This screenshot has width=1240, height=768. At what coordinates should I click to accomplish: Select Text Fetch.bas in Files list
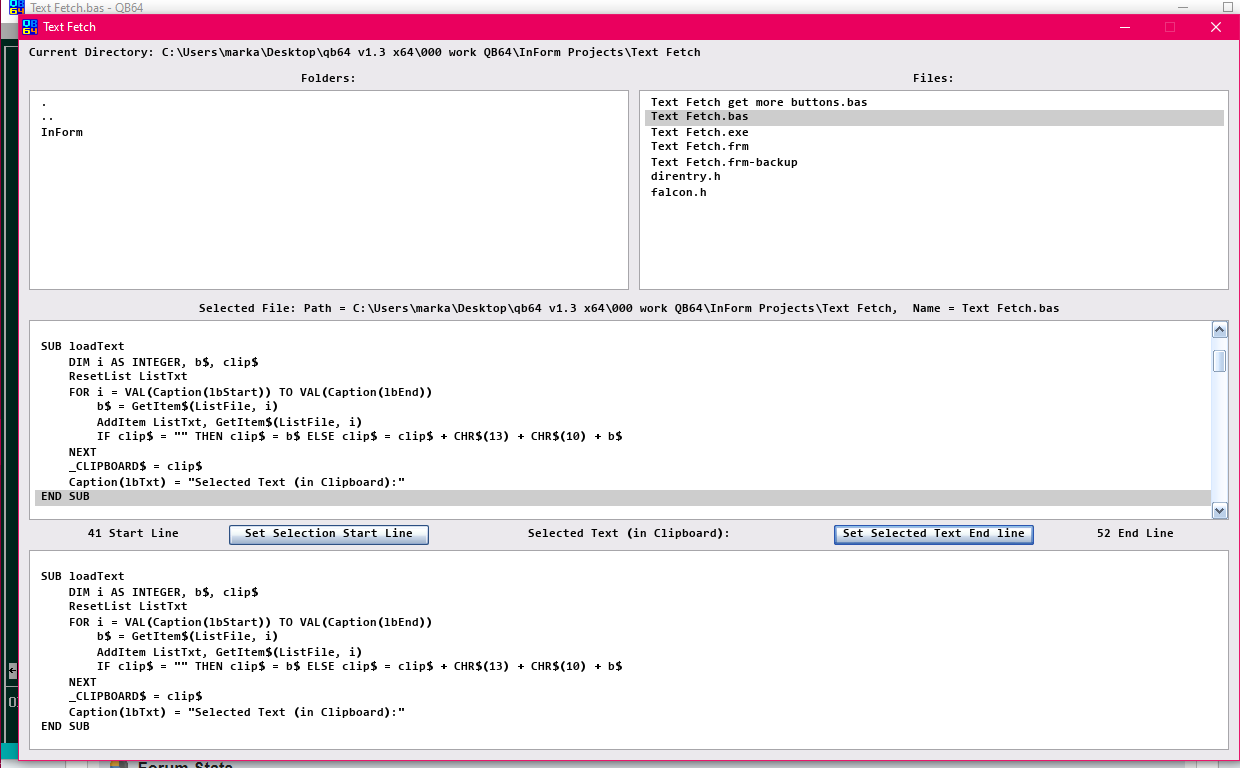click(934, 117)
